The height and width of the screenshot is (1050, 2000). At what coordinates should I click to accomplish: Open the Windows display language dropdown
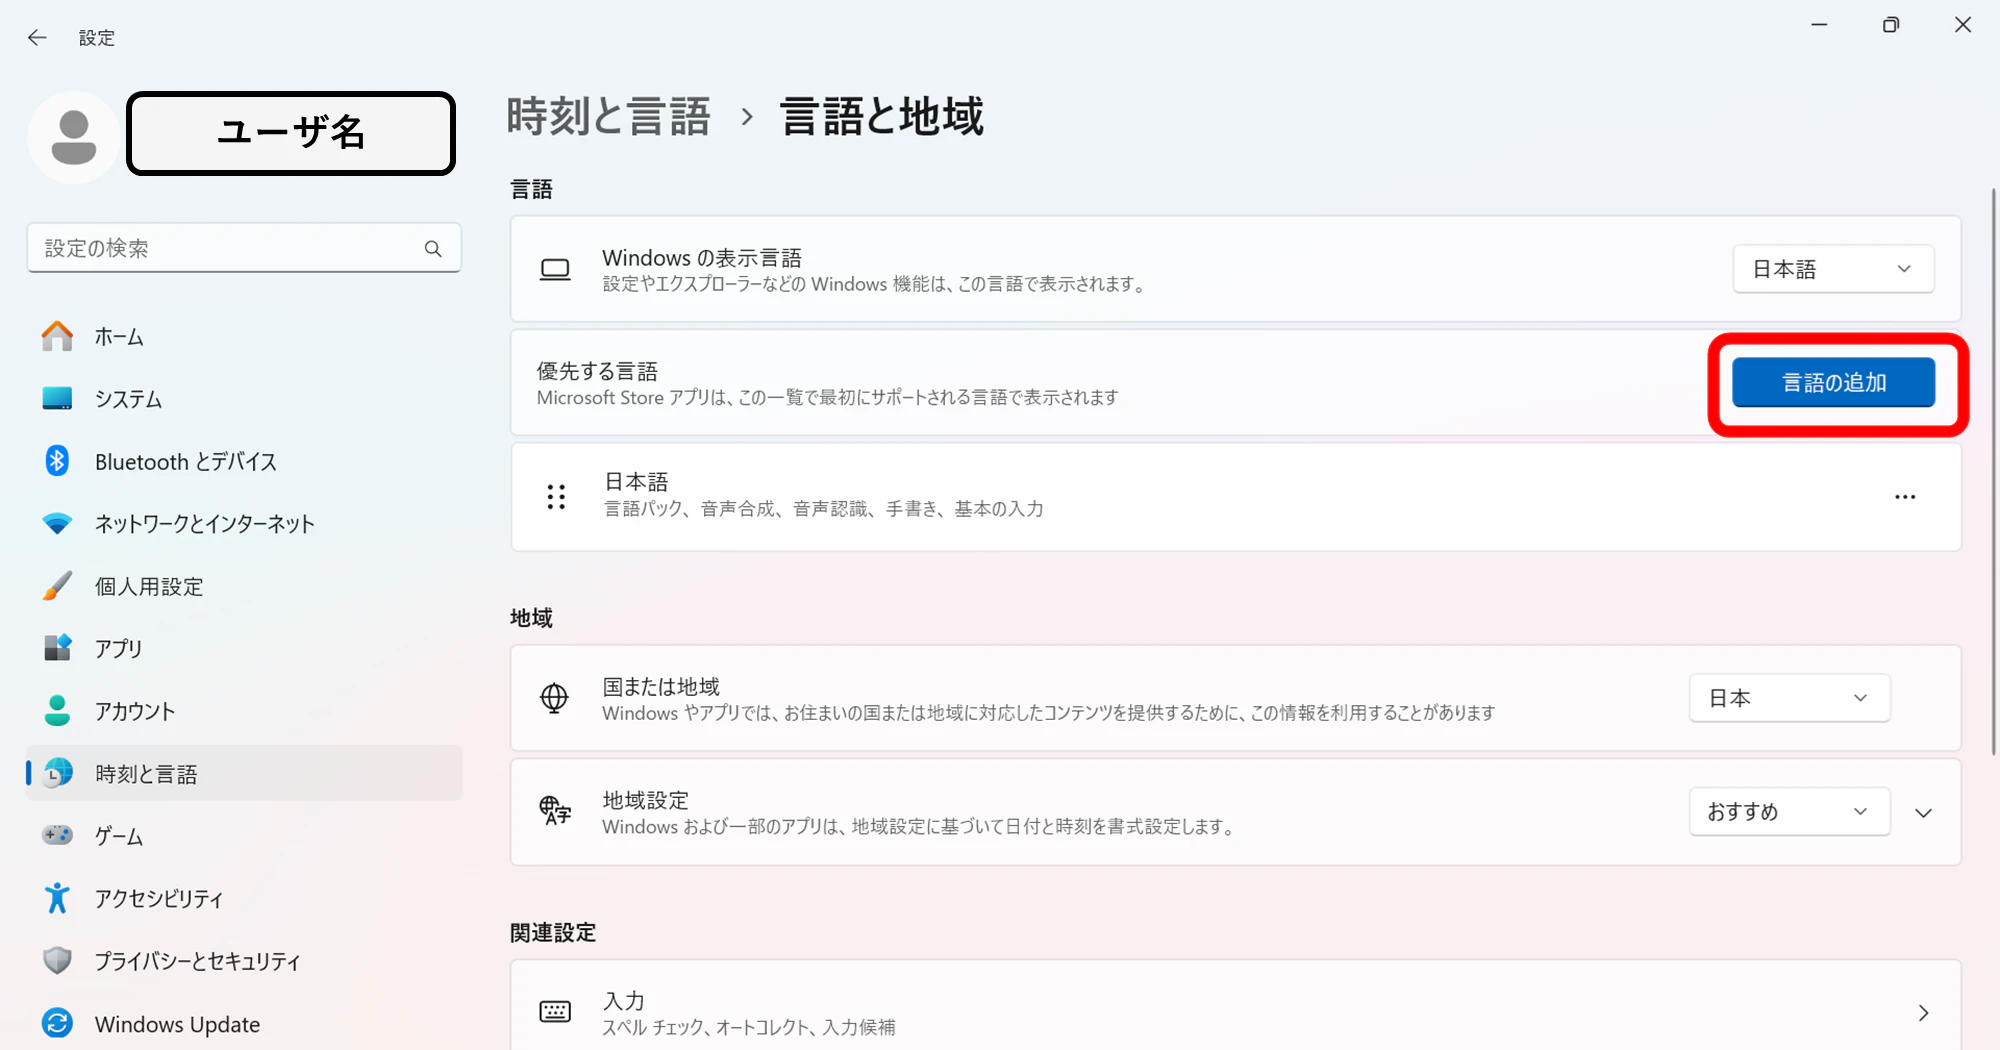coord(1833,269)
